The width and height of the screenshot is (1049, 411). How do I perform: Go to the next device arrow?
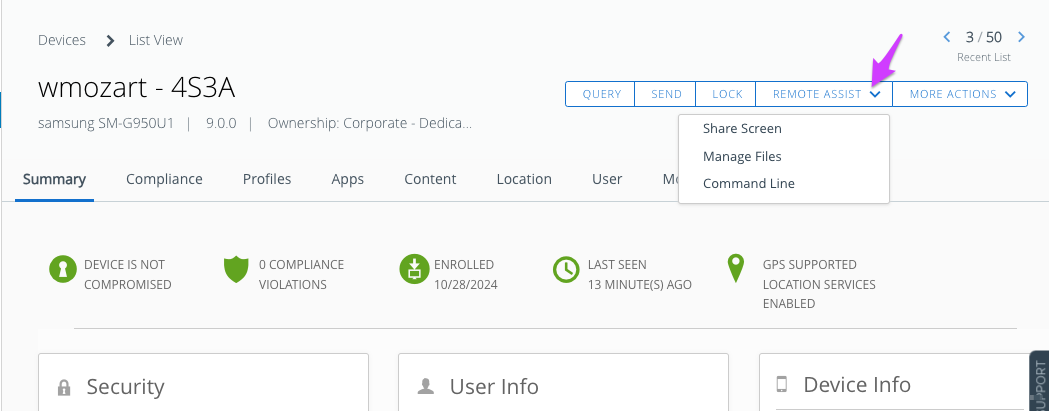click(x=1021, y=37)
